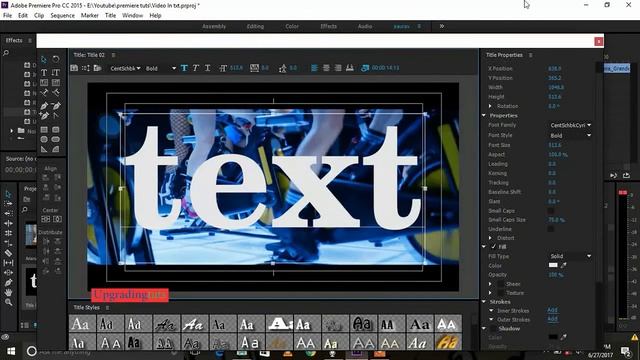Open the CentSchbk font family toolbar dropdown

coord(125,69)
